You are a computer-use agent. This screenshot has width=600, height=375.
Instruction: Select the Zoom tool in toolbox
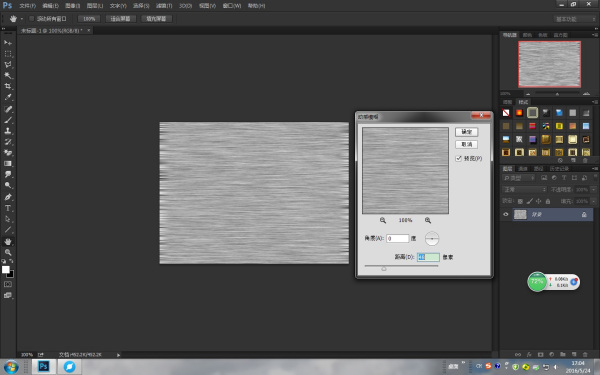click(8, 253)
